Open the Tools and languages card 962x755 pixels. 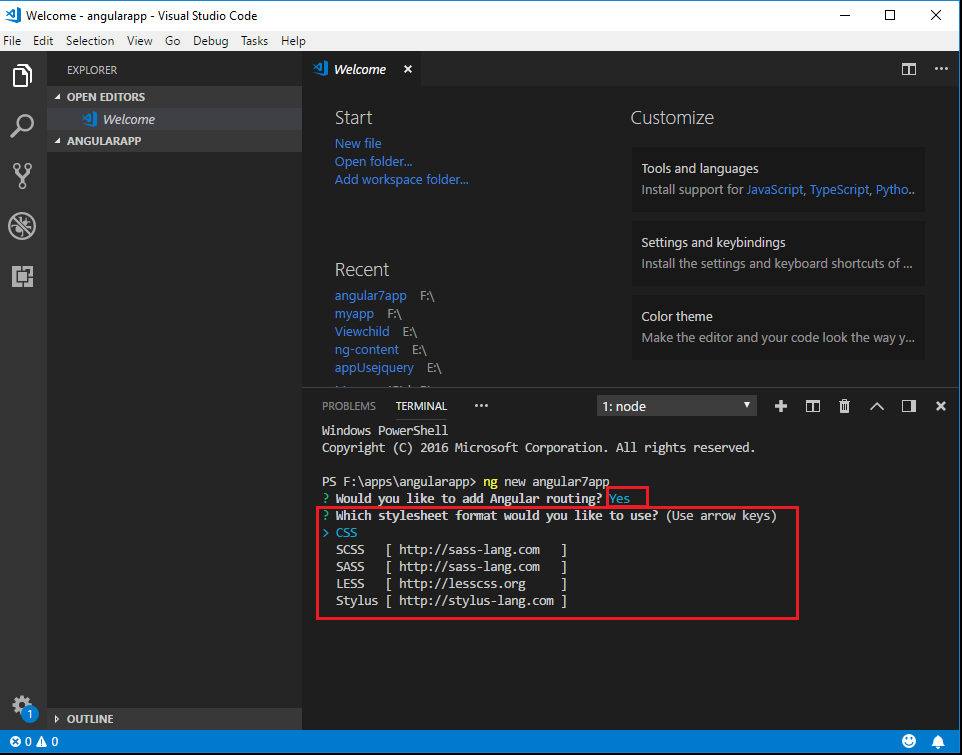click(x=778, y=179)
